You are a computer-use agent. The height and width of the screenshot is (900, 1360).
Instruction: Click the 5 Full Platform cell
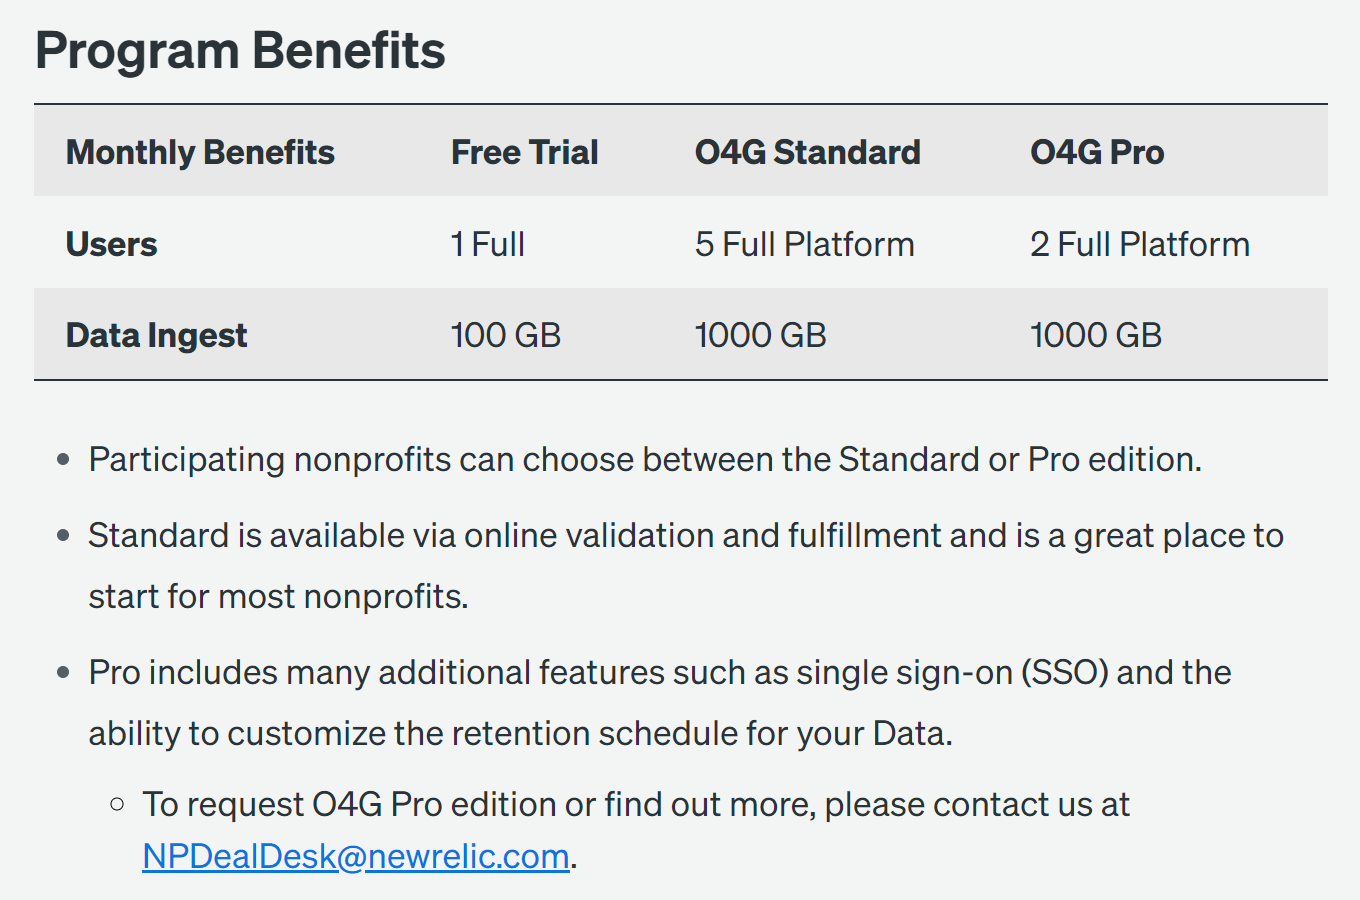click(x=805, y=244)
